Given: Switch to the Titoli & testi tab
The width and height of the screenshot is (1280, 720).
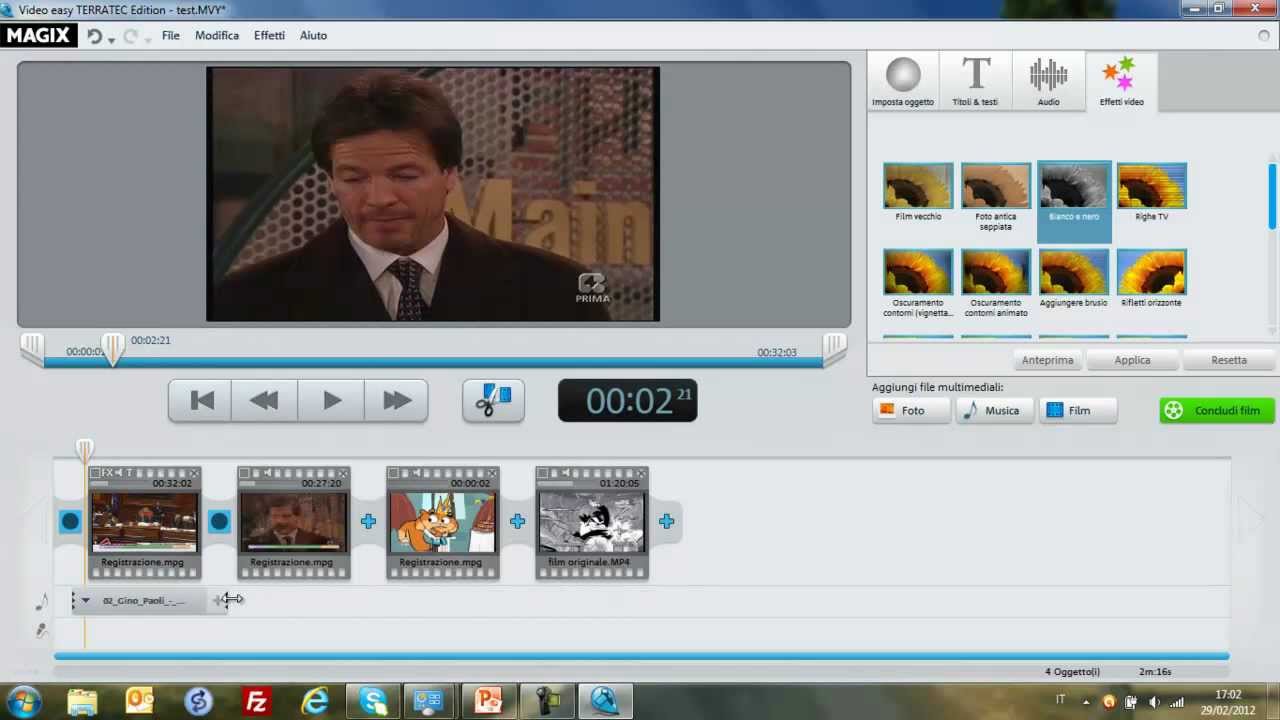Looking at the screenshot, I should pos(975,81).
